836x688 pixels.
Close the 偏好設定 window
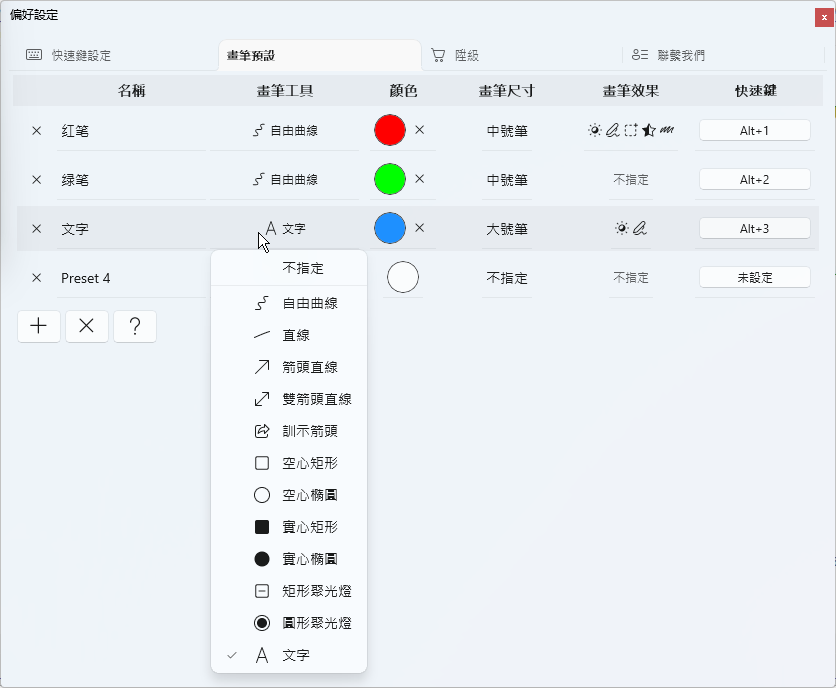[824, 18]
